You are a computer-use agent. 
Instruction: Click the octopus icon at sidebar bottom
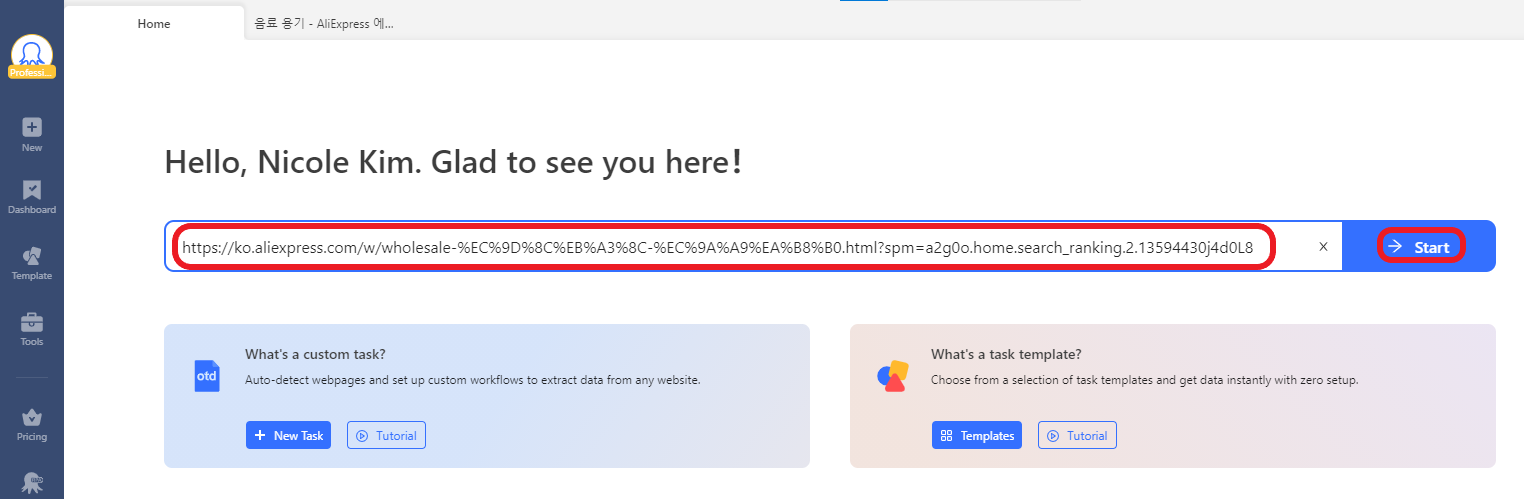[x=32, y=483]
